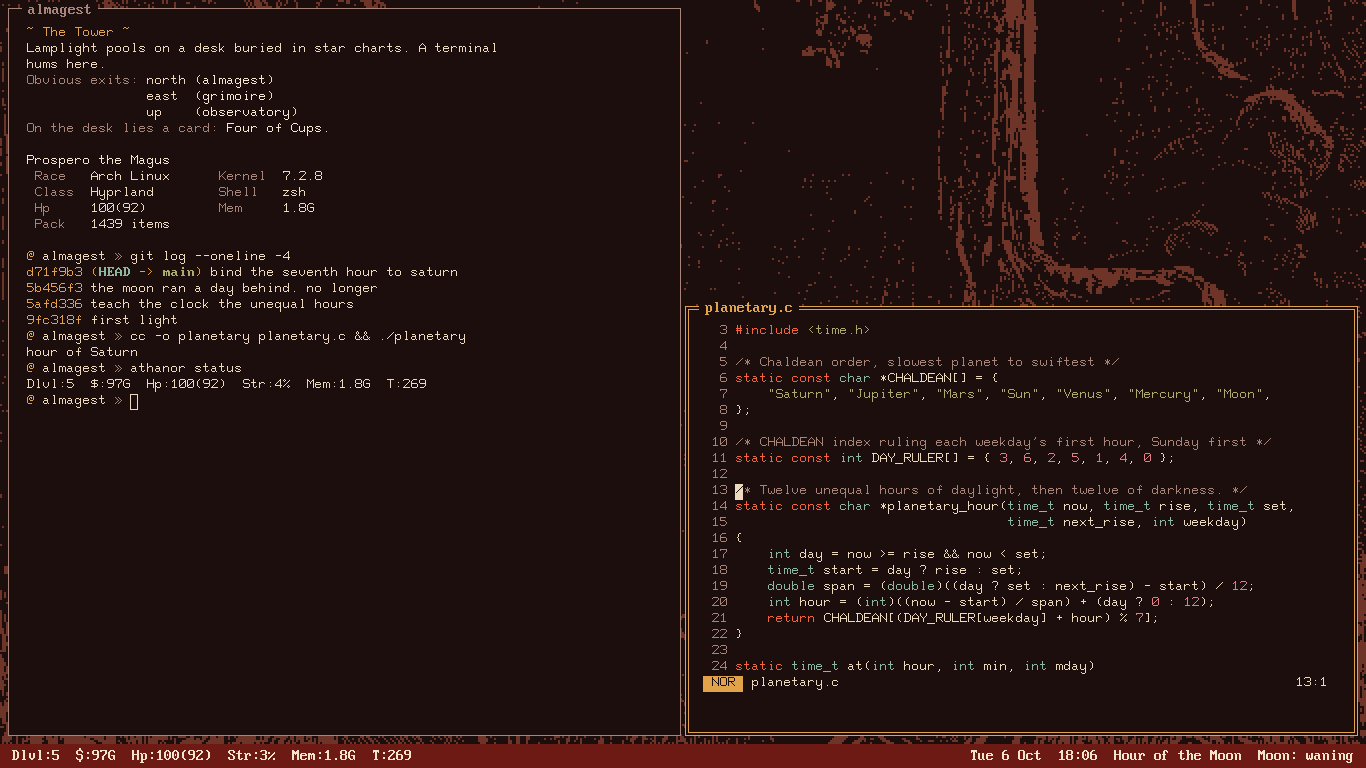This screenshot has height=768, width=1366.
Task: Click the T:269 entry in bottom bar
Action: coord(392,756)
